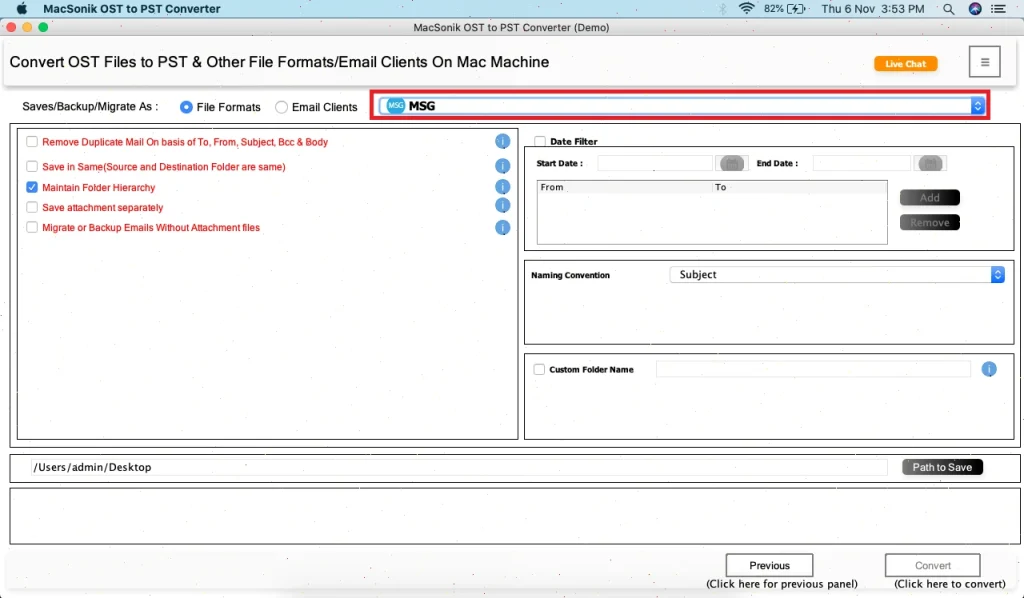Click the Custom Folder Name text field

[812, 369]
